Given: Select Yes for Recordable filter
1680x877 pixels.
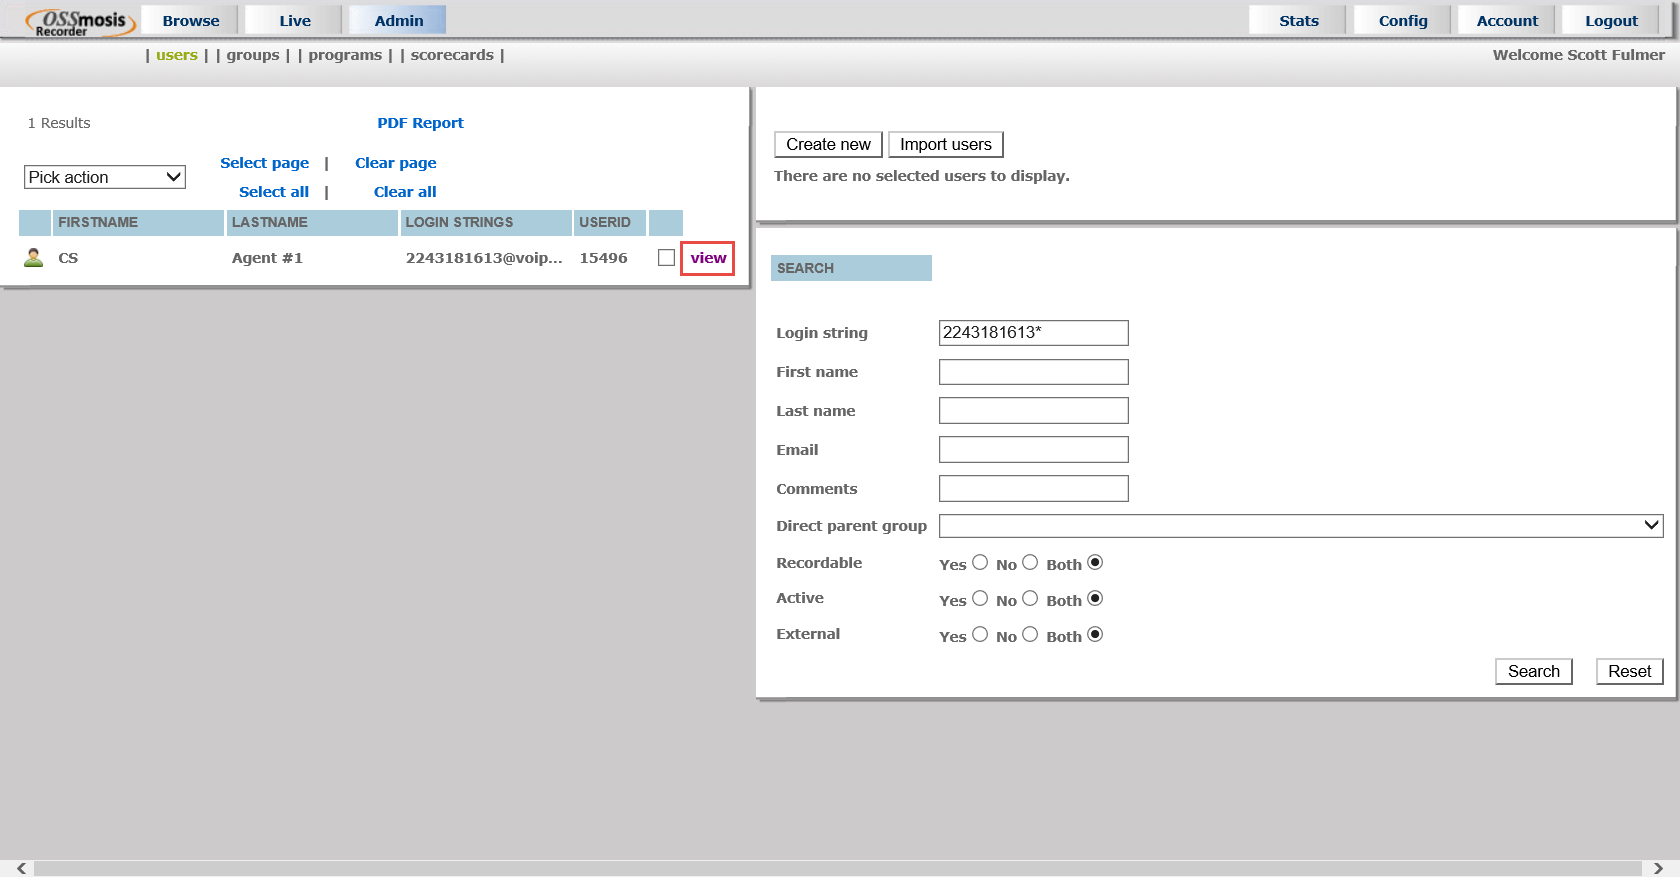Looking at the screenshot, I should [980, 563].
